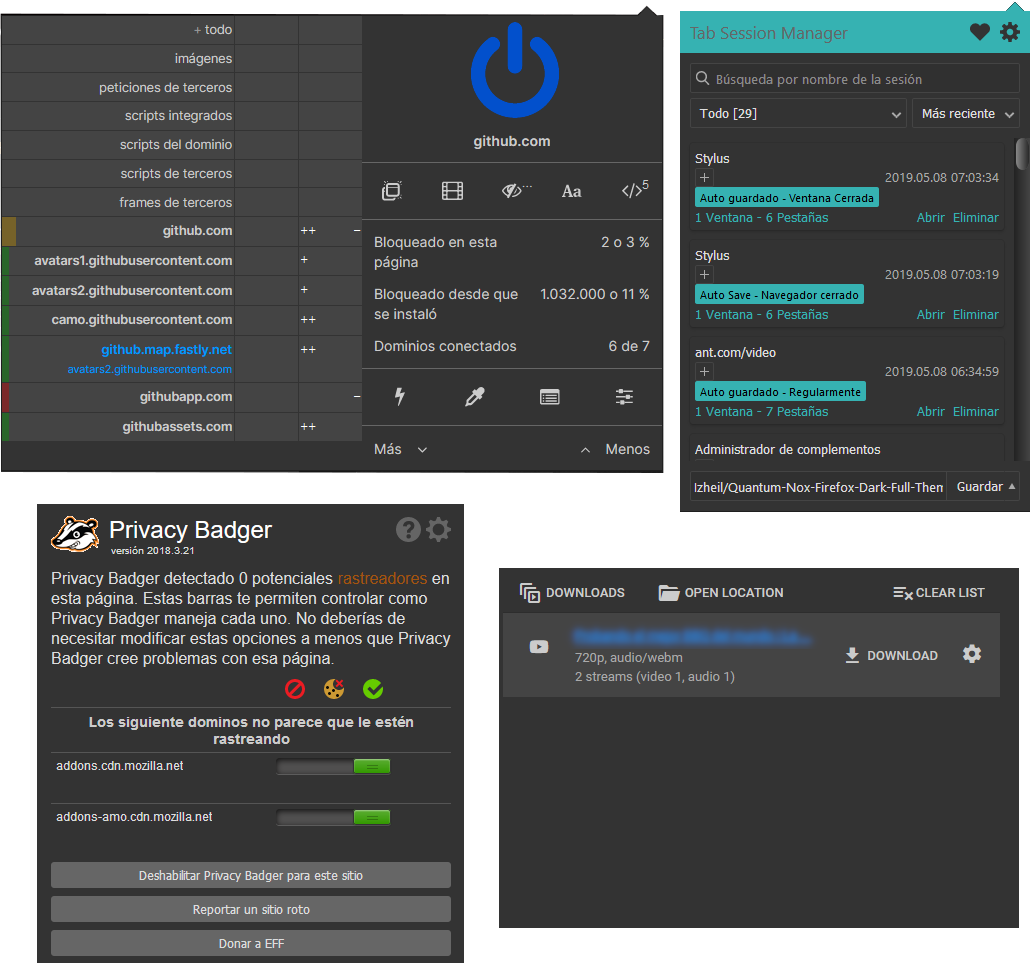Click the '+ todo' rule row

tap(182, 30)
